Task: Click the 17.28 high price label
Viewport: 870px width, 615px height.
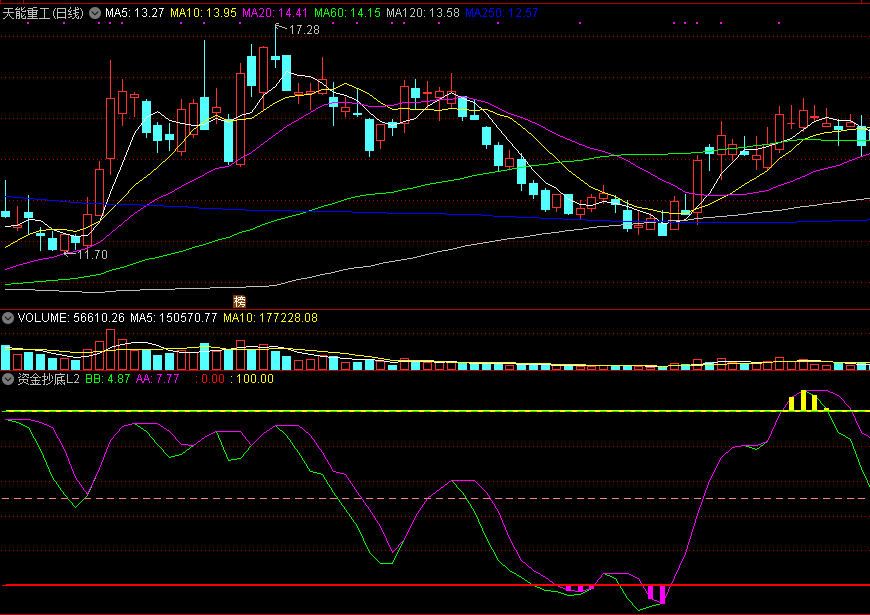Action: [x=305, y=30]
